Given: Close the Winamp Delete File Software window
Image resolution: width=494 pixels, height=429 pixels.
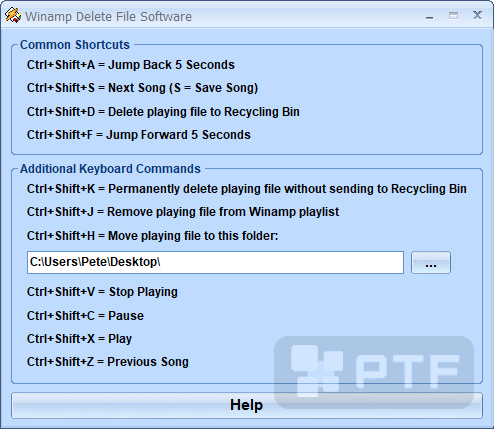Looking at the screenshot, I should tap(477, 15).
